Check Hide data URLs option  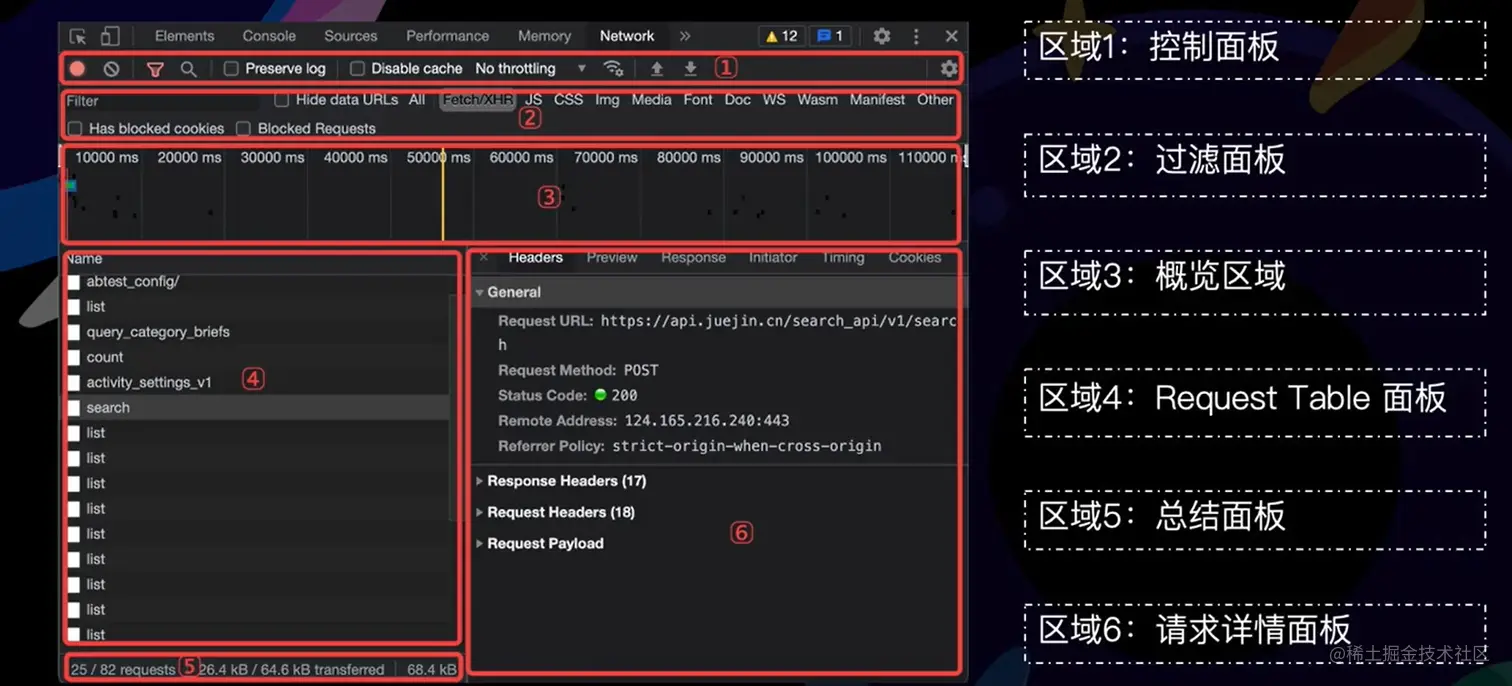pyautogui.click(x=282, y=100)
